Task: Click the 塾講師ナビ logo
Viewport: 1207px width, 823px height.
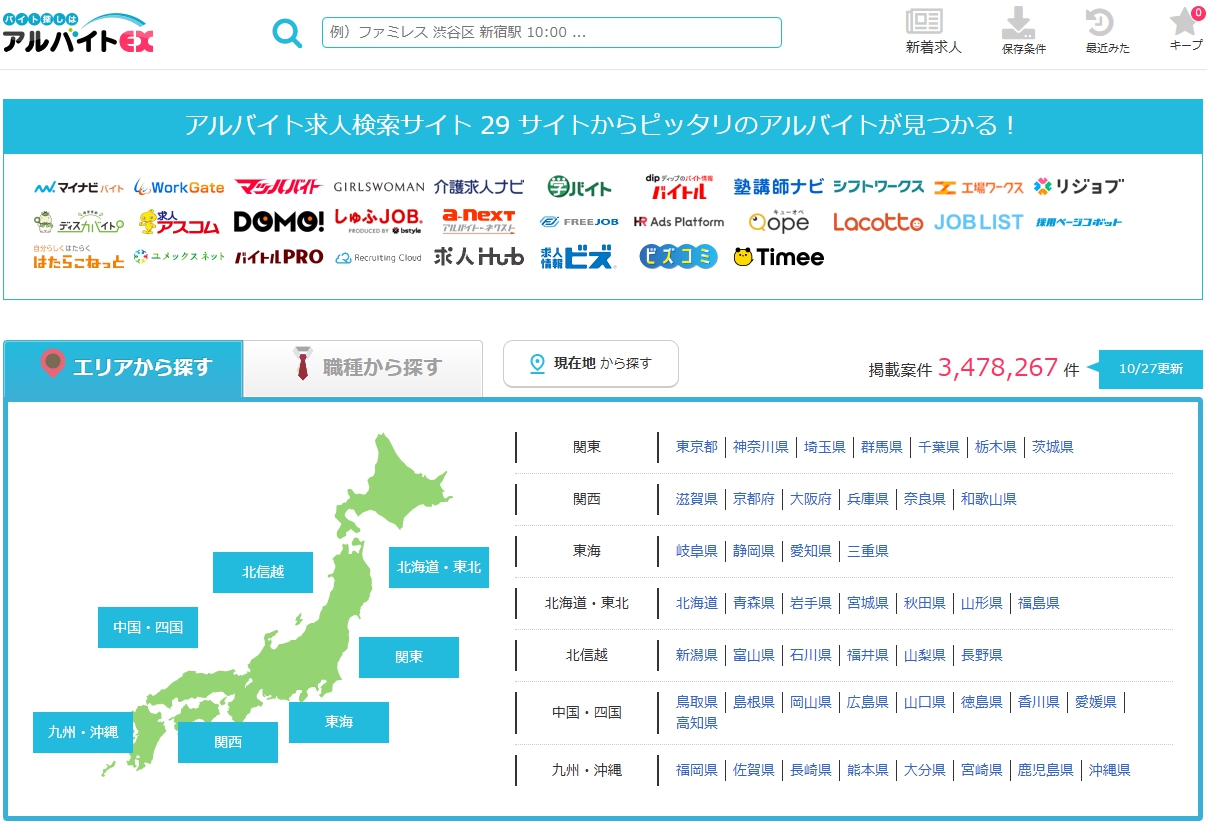Action: [779, 187]
